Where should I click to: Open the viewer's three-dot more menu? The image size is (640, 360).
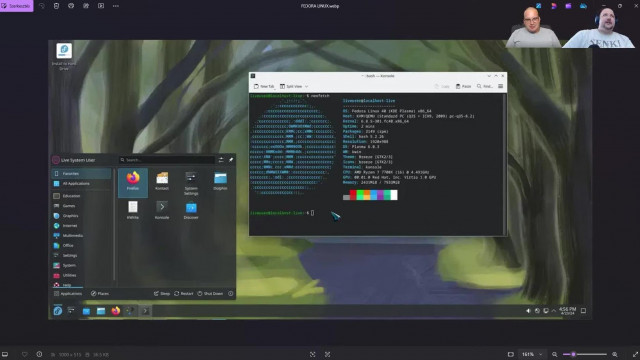(116, 6)
